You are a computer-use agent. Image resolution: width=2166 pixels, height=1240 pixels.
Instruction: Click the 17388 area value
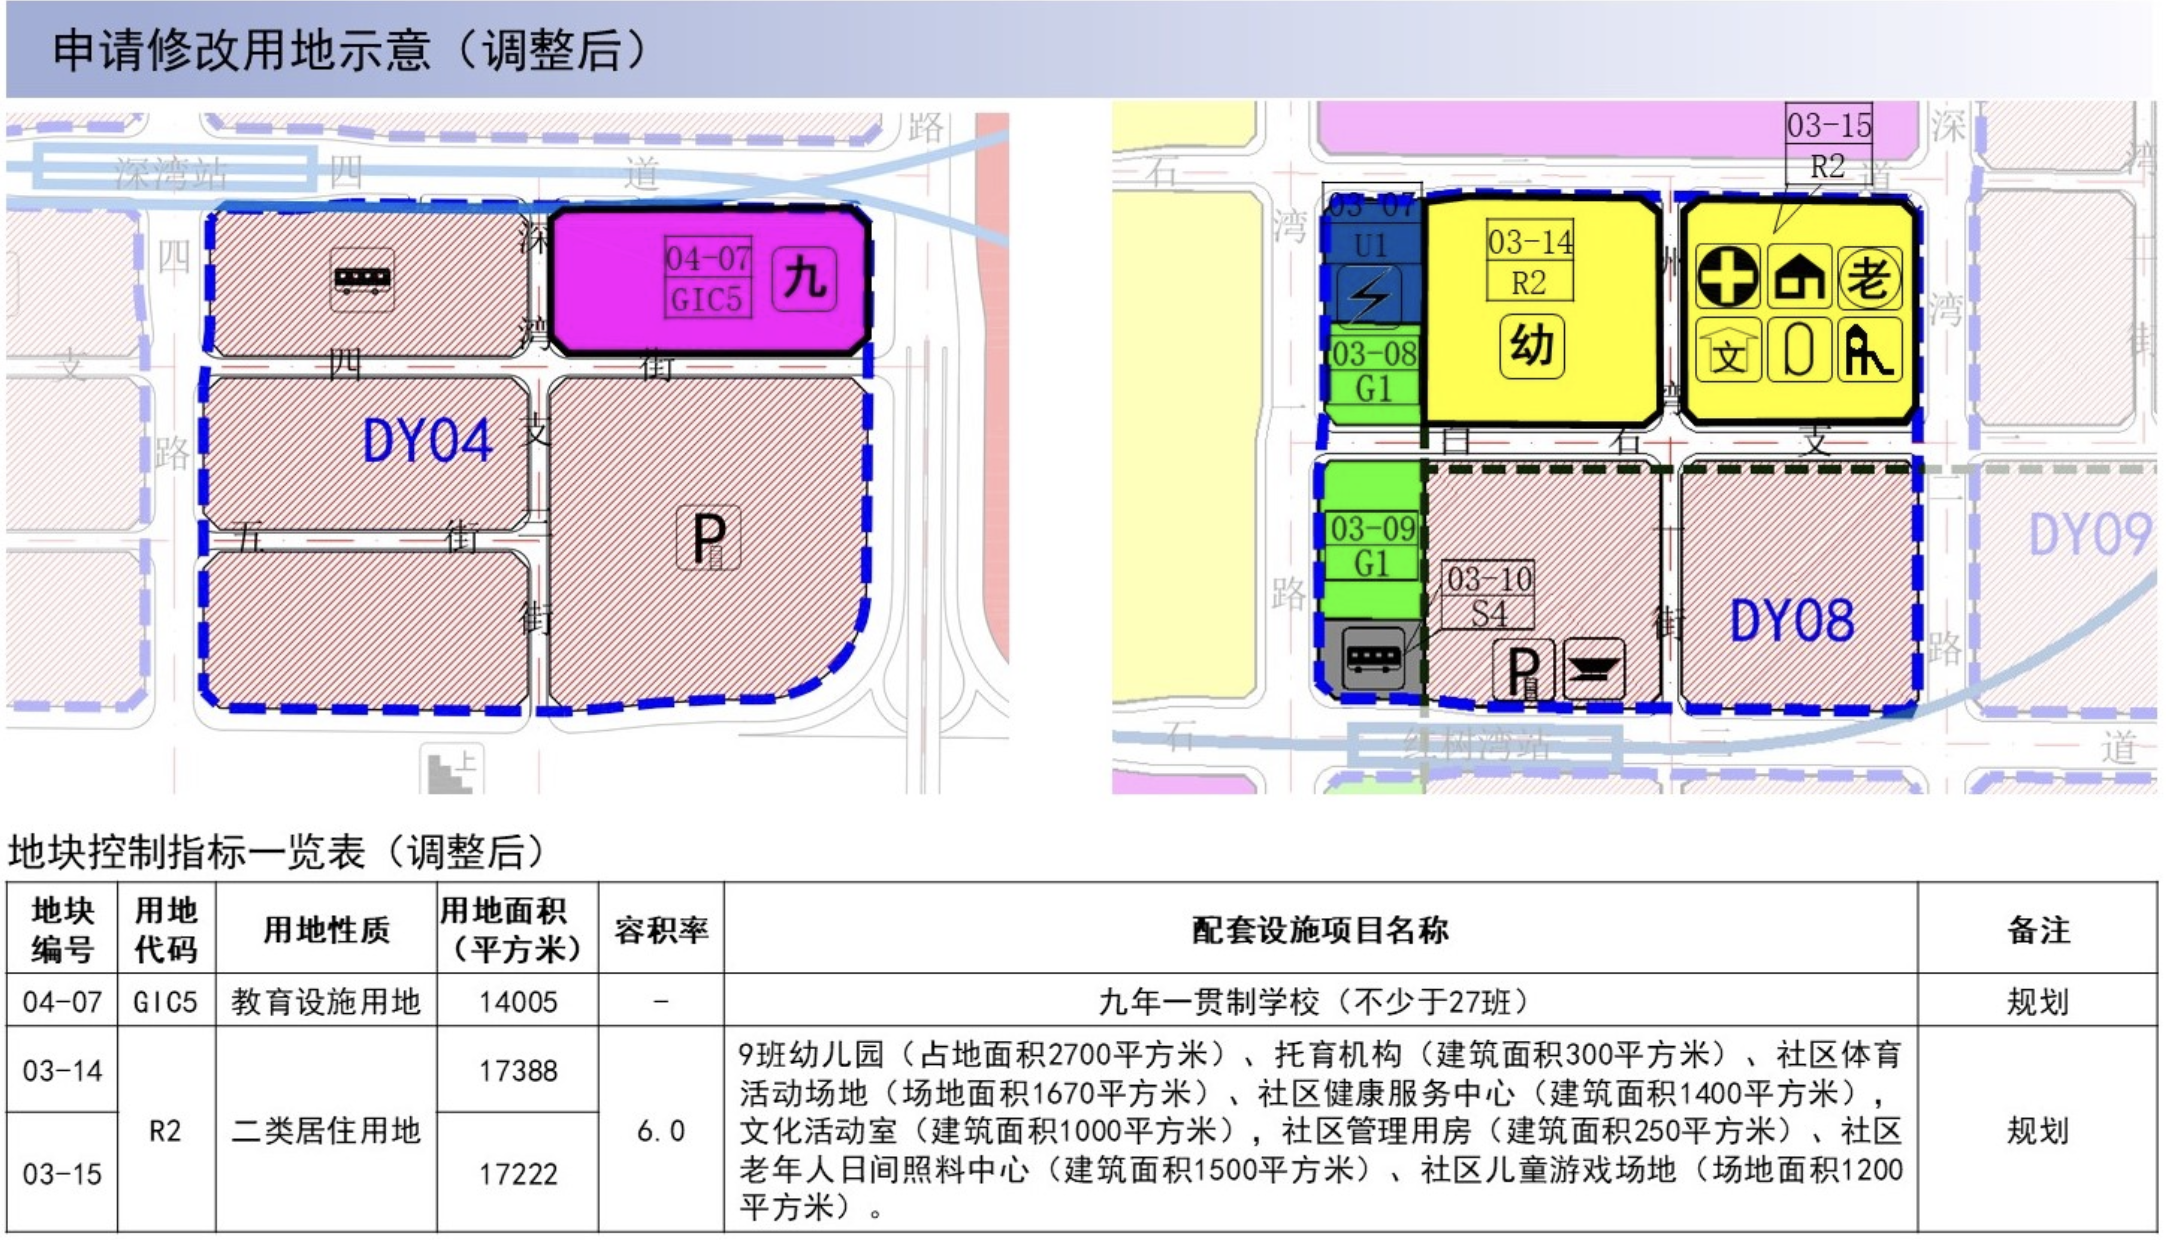pyautogui.click(x=517, y=1071)
